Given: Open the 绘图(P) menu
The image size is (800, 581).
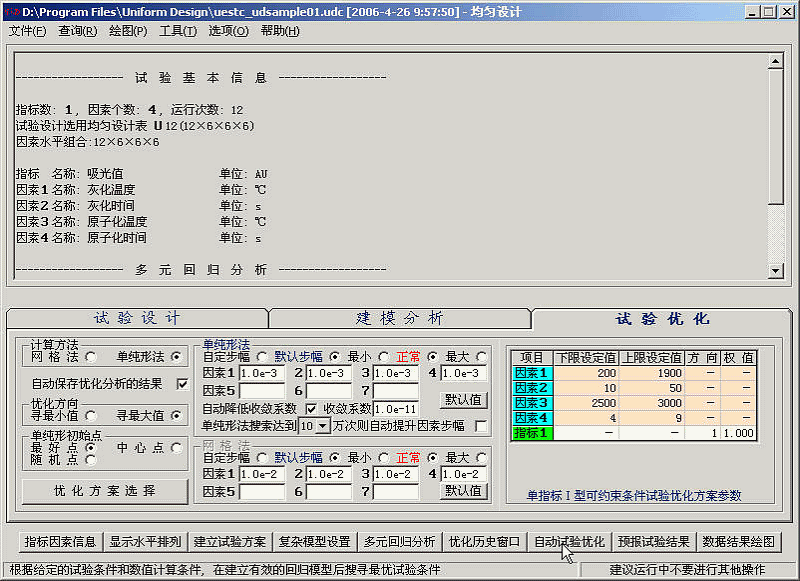Looking at the screenshot, I should pos(128,31).
